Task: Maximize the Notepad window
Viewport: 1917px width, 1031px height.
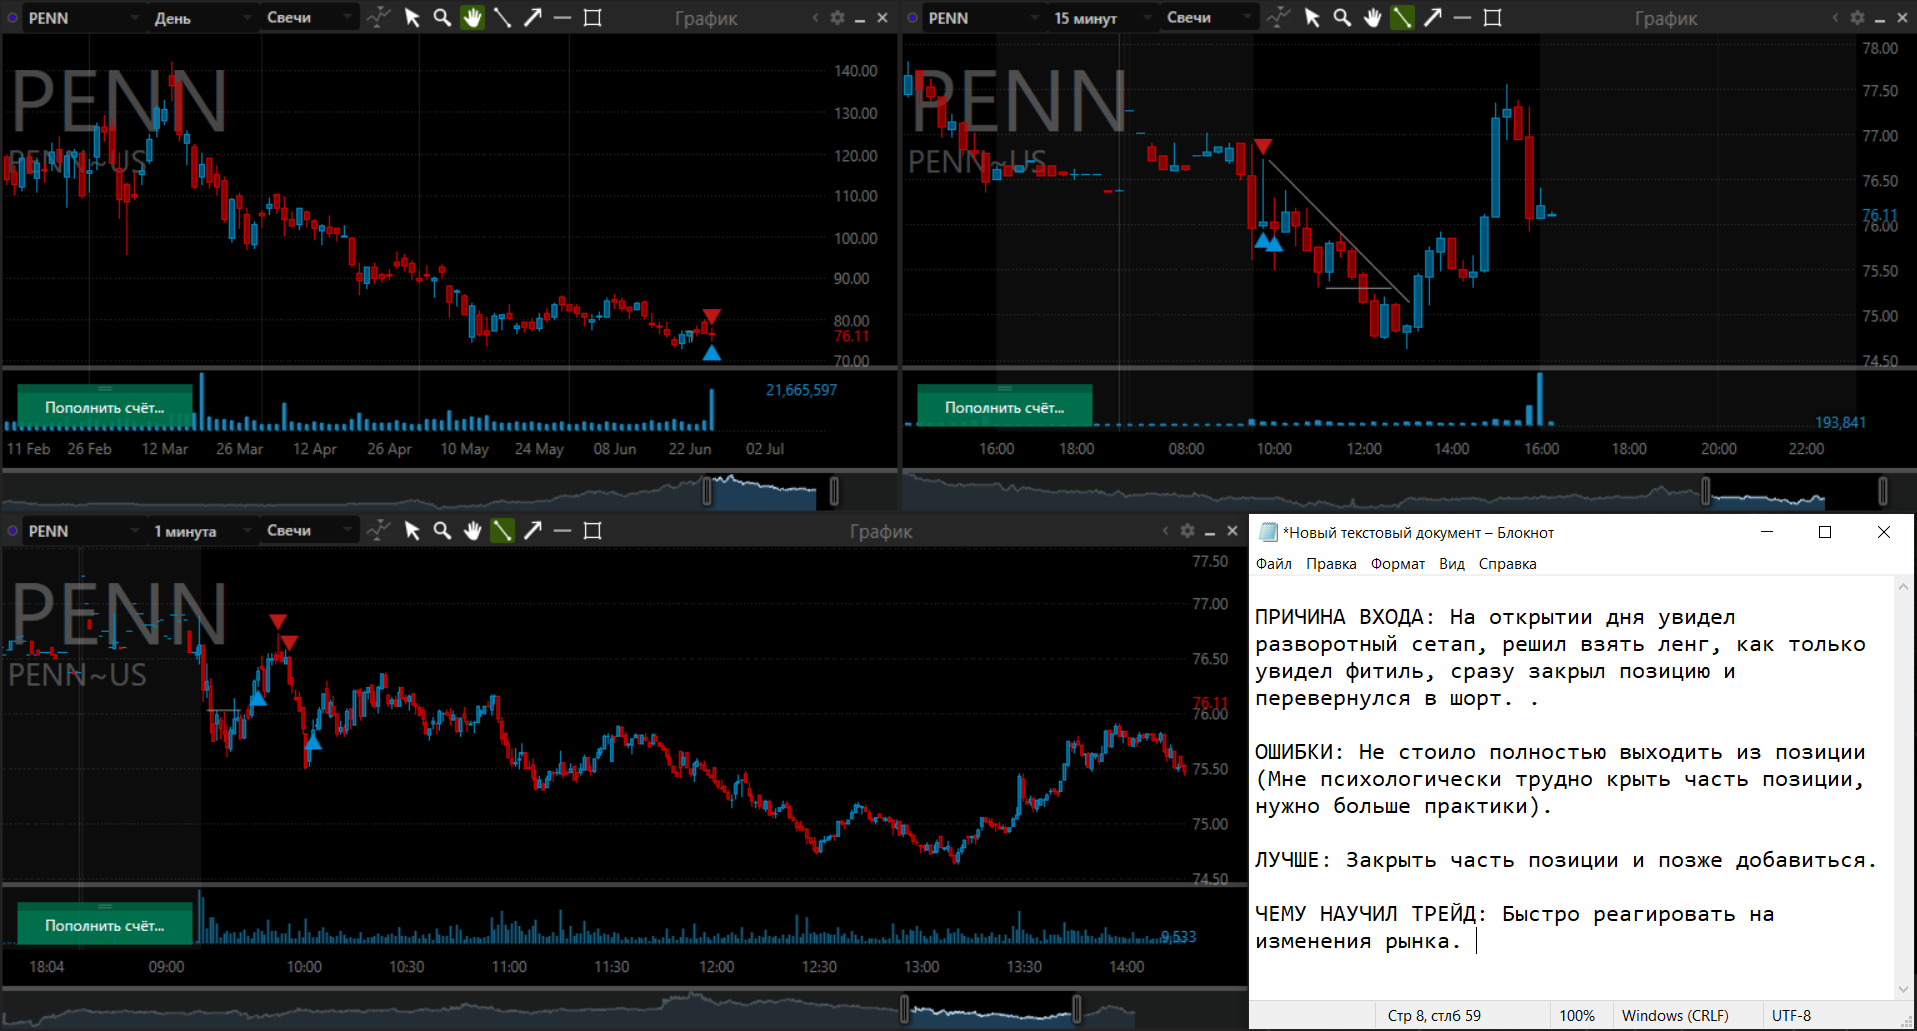Action: coord(1825,532)
